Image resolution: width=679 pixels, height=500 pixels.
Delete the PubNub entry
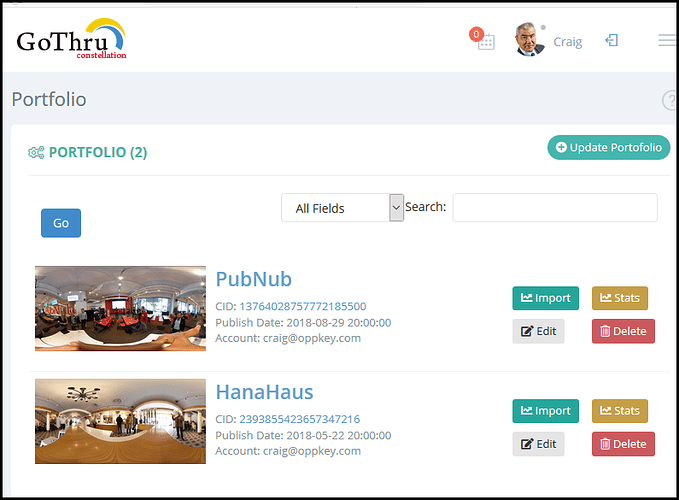[x=623, y=331]
